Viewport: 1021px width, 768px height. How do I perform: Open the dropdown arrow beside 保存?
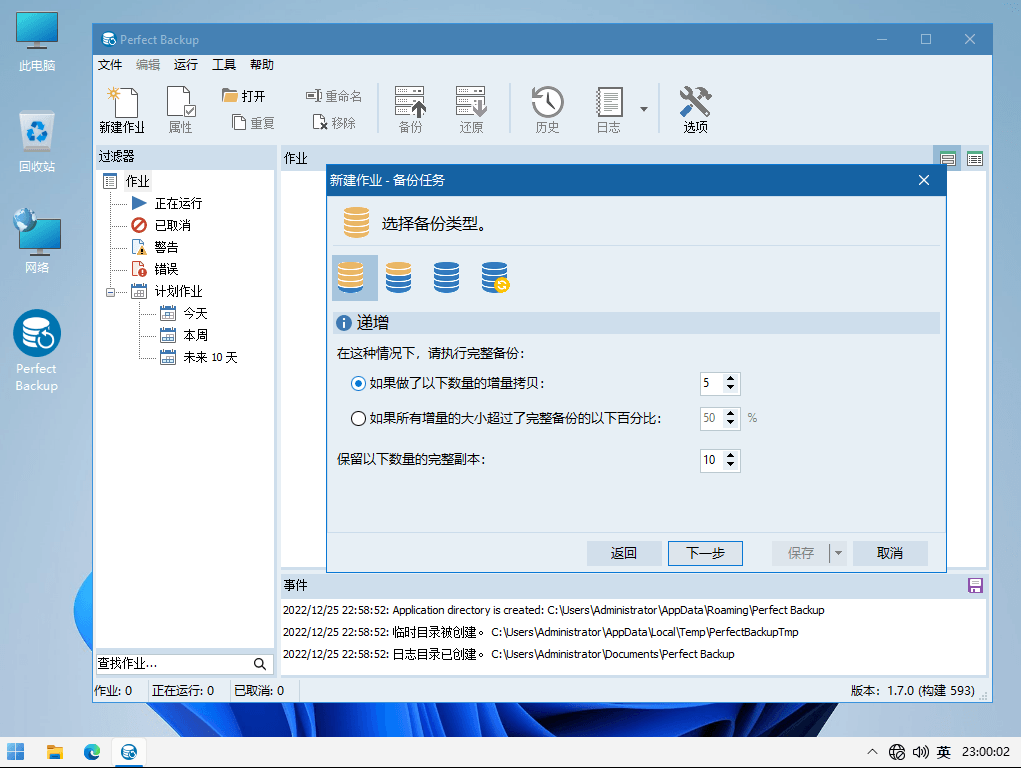point(838,553)
